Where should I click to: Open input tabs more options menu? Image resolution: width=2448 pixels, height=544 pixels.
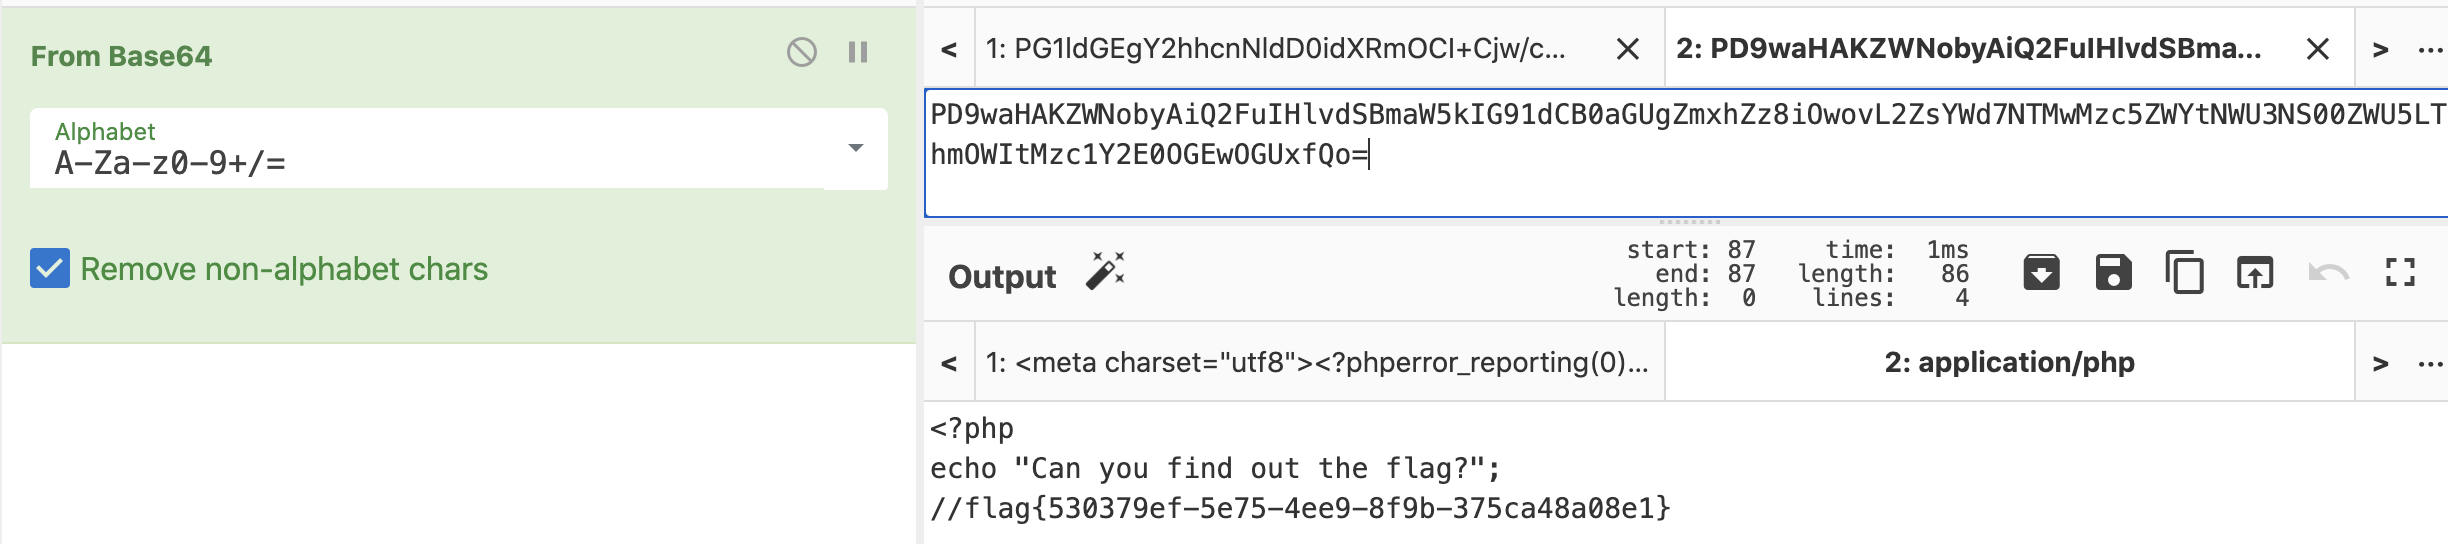click(2430, 49)
